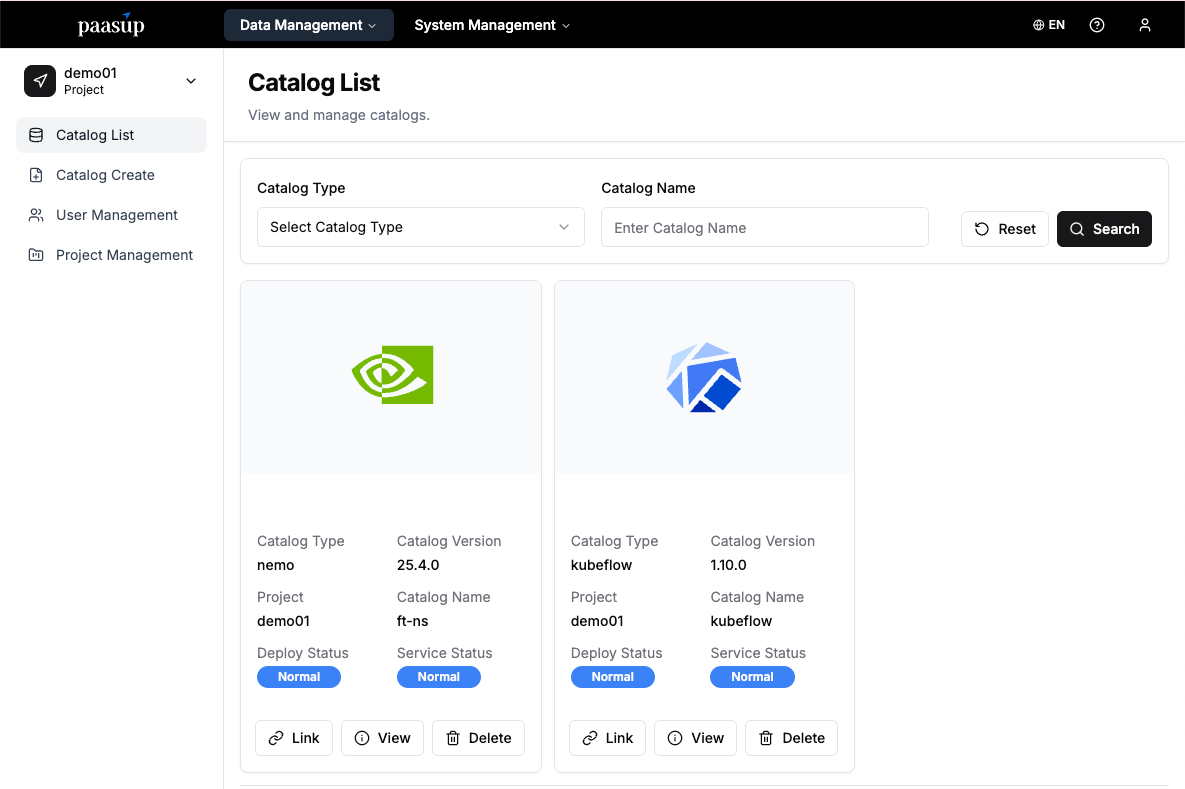Open the Select Catalog Type dropdown
The image size is (1185, 789).
pyautogui.click(x=420, y=227)
